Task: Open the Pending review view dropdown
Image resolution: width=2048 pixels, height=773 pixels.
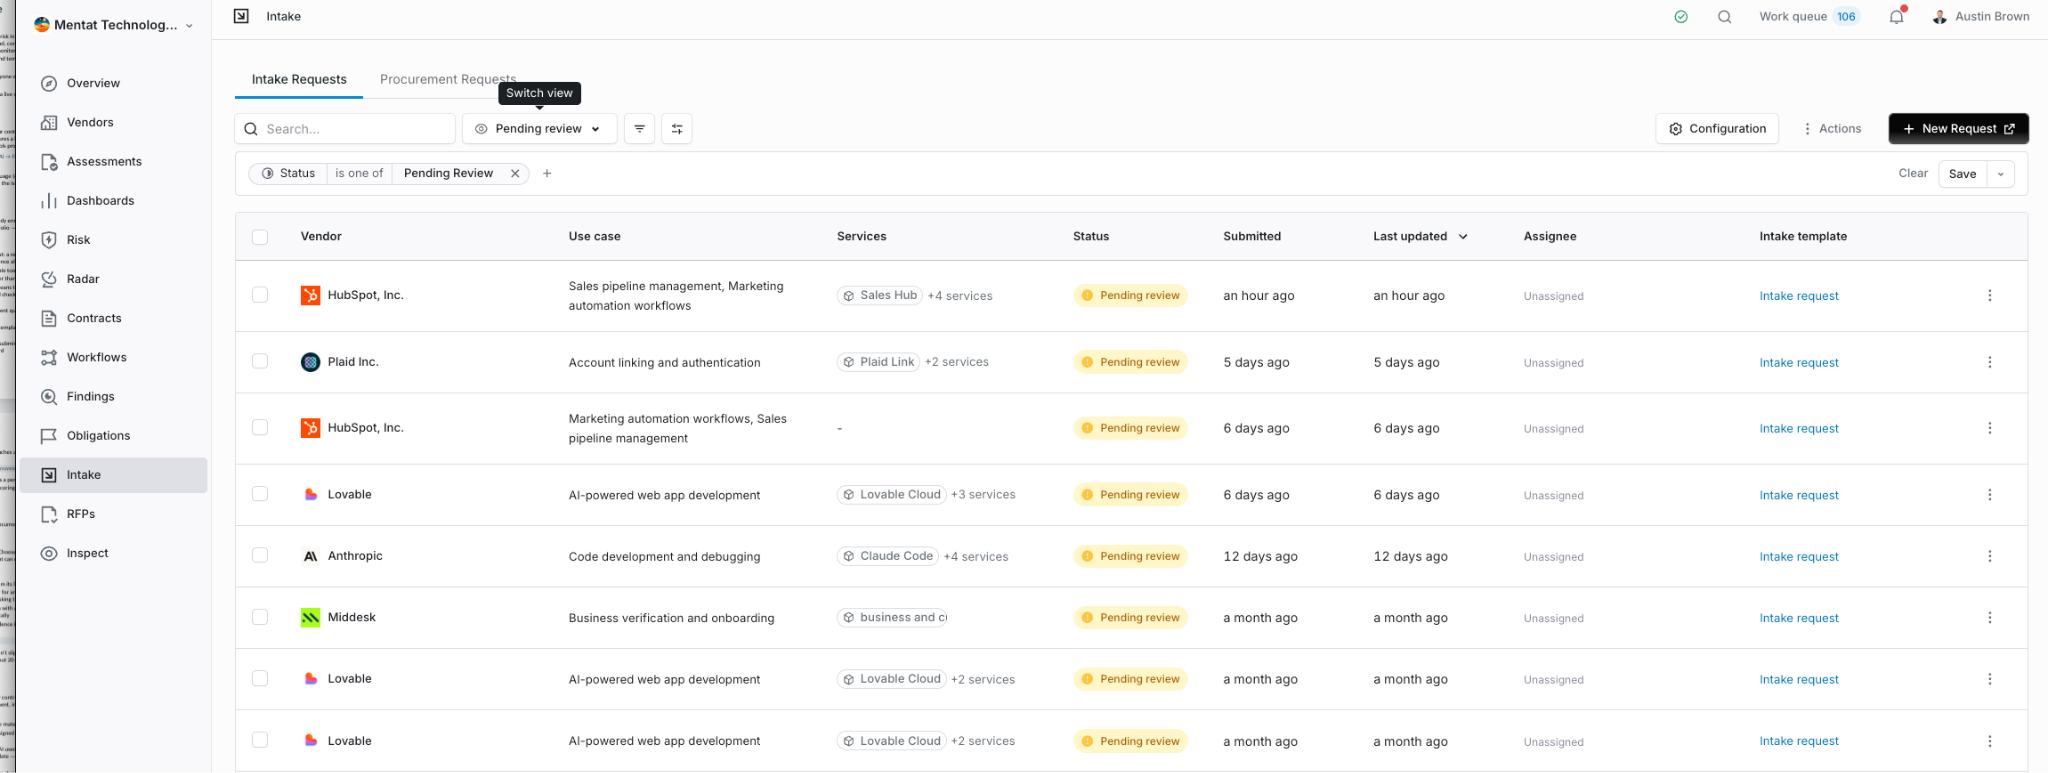Action: coord(539,128)
